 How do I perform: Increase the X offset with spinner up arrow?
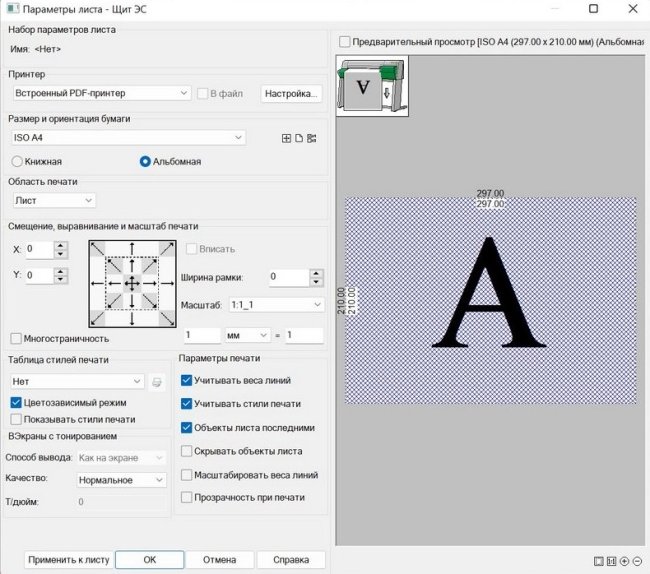tap(60, 244)
